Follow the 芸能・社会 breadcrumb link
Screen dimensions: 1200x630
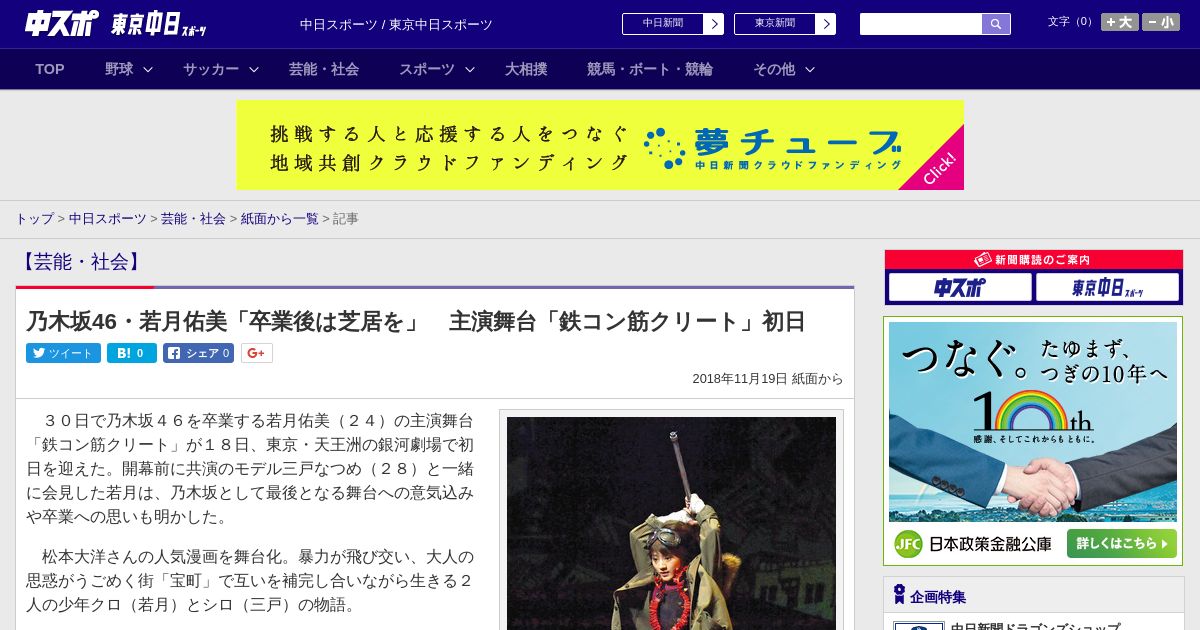193,218
